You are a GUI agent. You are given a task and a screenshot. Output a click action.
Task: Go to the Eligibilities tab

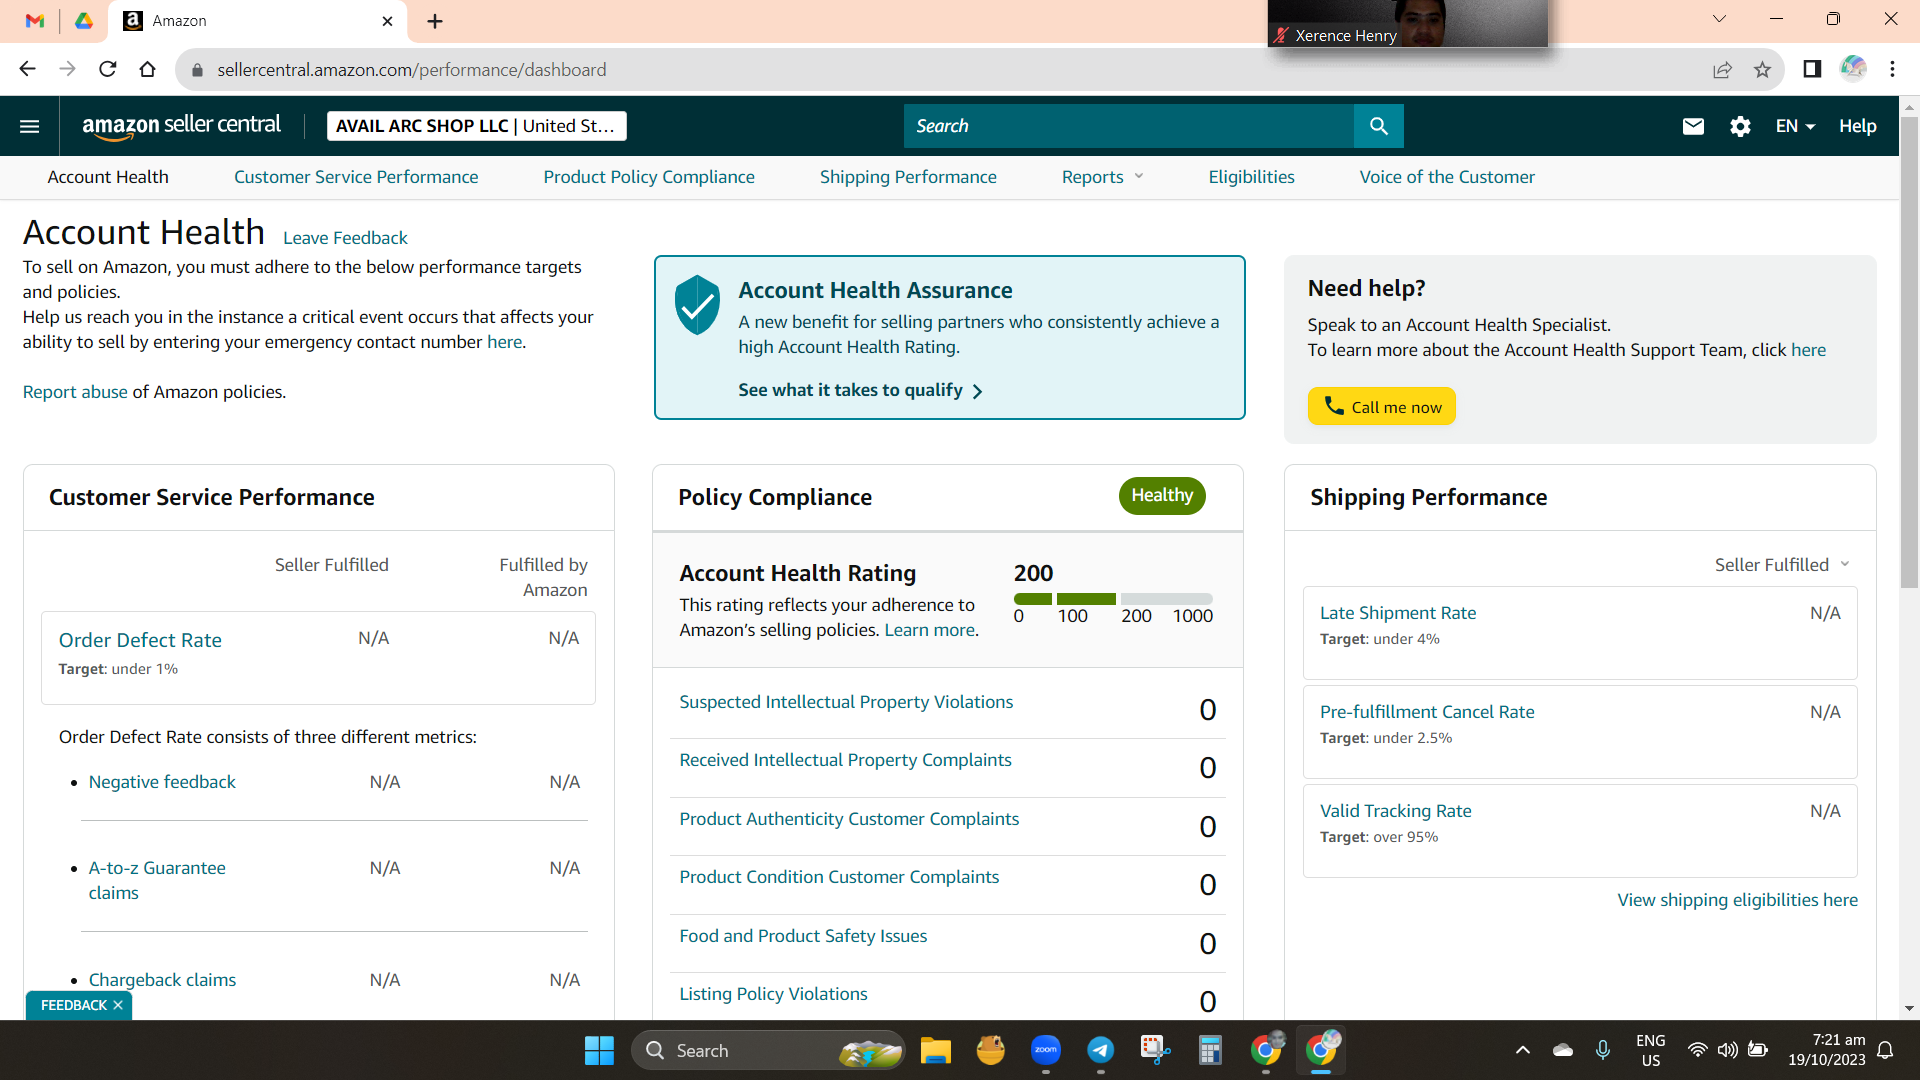(x=1251, y=177)
